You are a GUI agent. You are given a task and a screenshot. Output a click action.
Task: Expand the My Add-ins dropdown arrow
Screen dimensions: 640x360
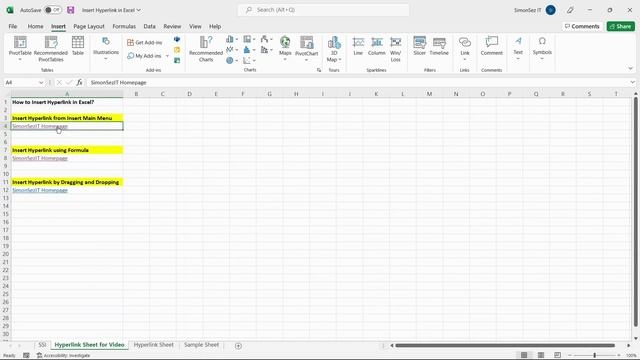point(167,56)
